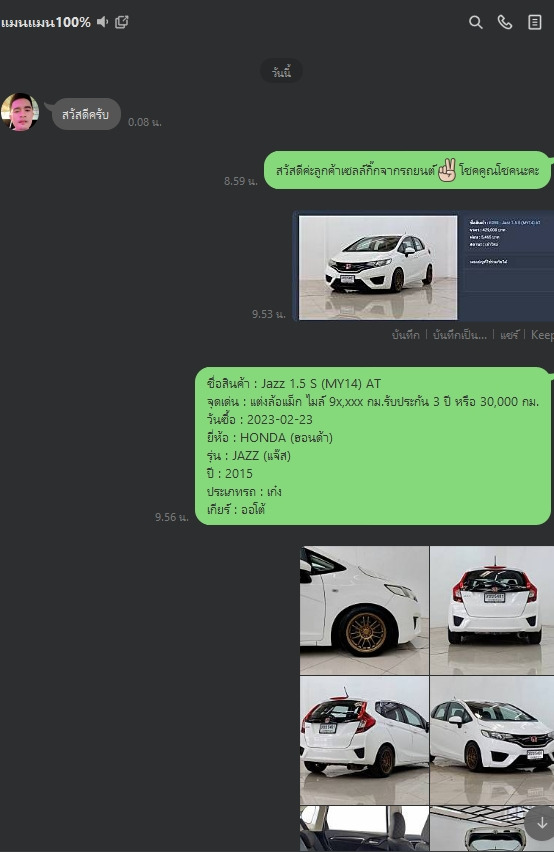The height and width of the screenshot is (852, 554).
Task: Open the notes menu icon in header
Action: (x=534, y=22)
